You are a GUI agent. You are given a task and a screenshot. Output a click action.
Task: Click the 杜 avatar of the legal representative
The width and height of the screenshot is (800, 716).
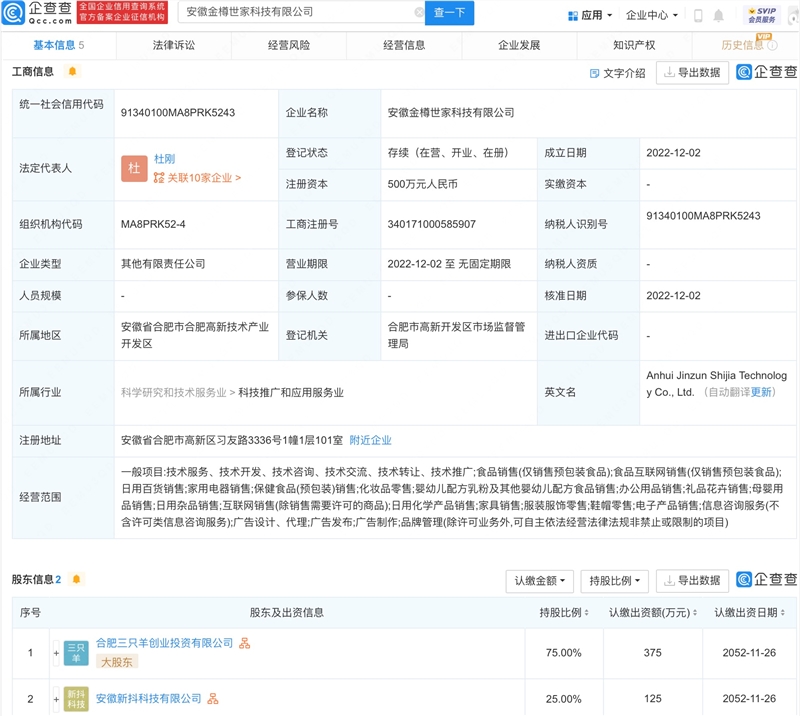coord(134,168)
